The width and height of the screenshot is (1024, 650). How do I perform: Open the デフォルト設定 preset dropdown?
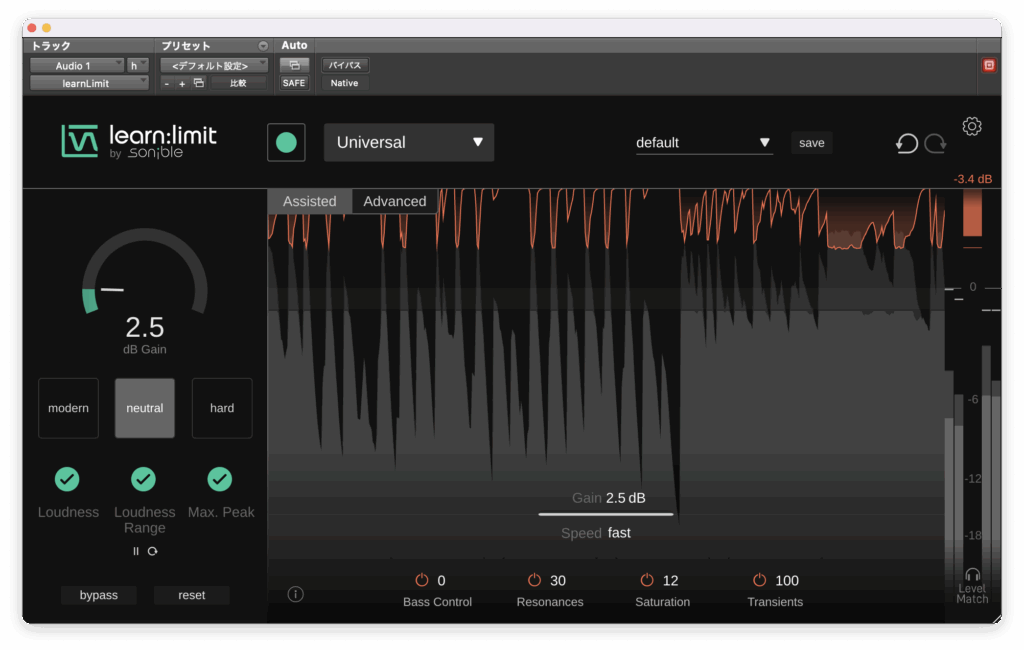(214, 65)
